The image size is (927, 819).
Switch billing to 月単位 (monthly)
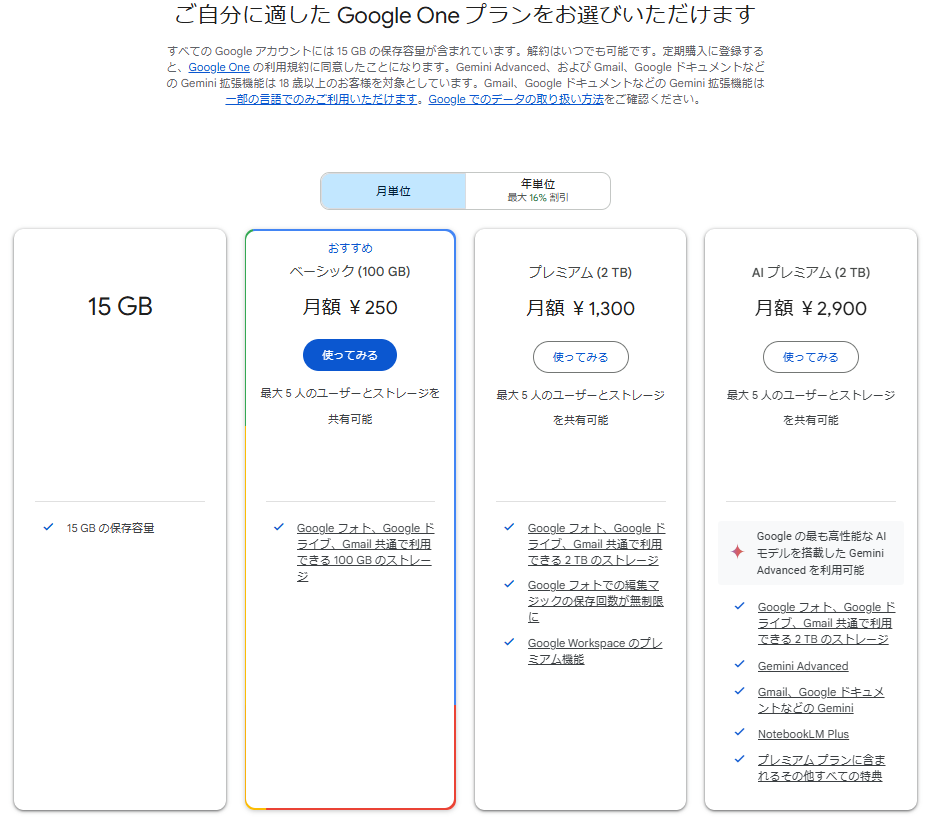[x=393, y=191]
